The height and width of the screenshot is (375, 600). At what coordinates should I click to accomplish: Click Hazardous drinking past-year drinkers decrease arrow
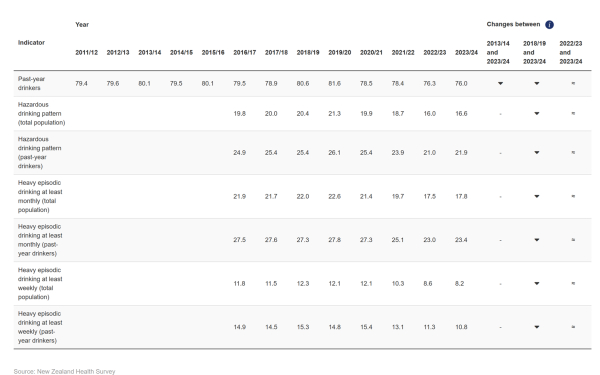coord(536,153)
